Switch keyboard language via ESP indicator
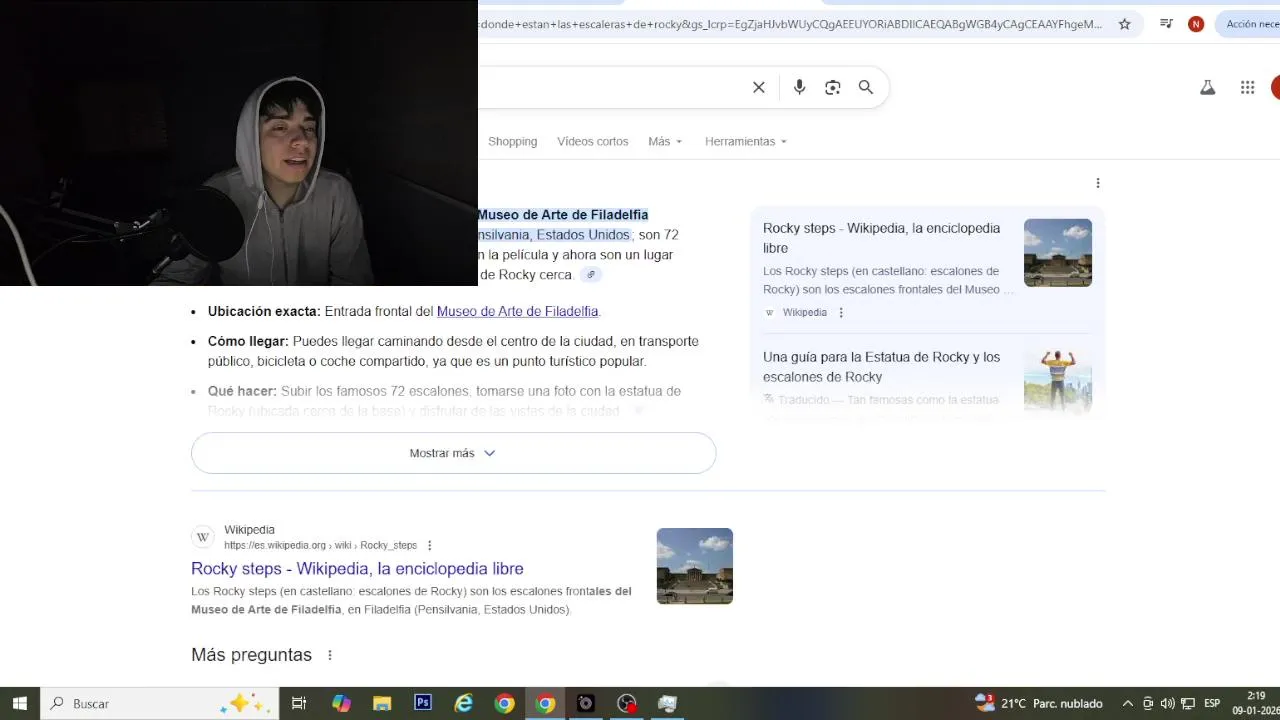 [1212, 704]
